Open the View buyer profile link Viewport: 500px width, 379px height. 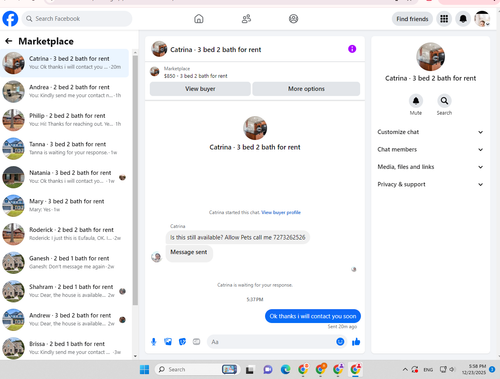[x=281, y=212]
